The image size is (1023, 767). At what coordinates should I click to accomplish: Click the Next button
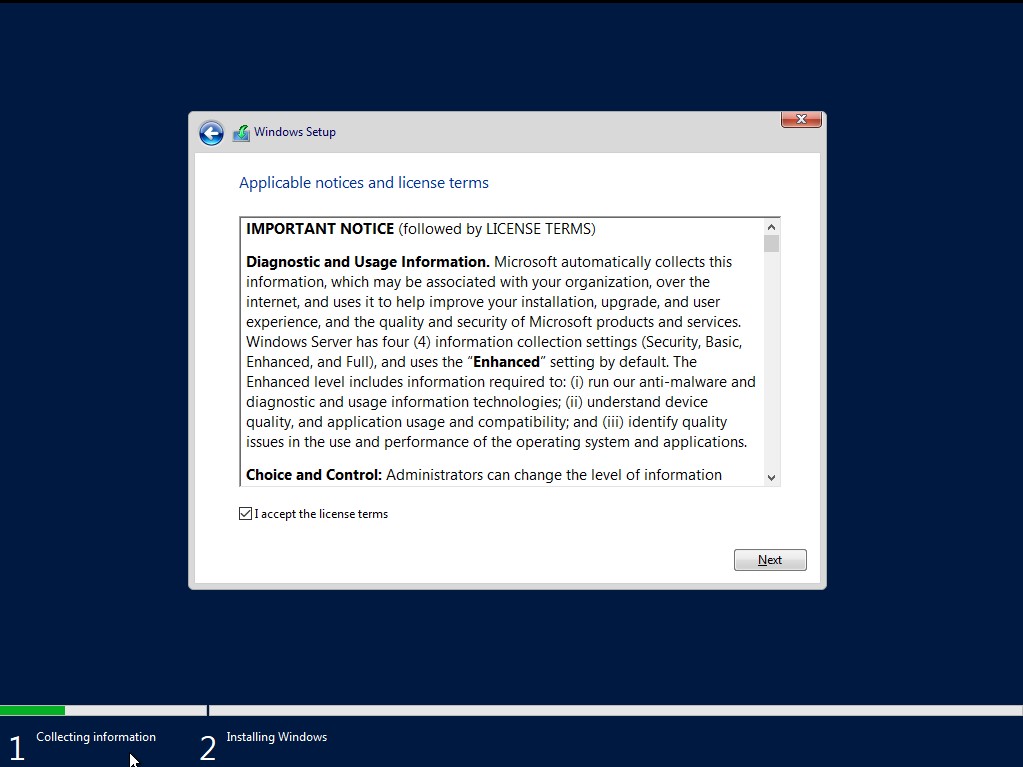(769, 559)
